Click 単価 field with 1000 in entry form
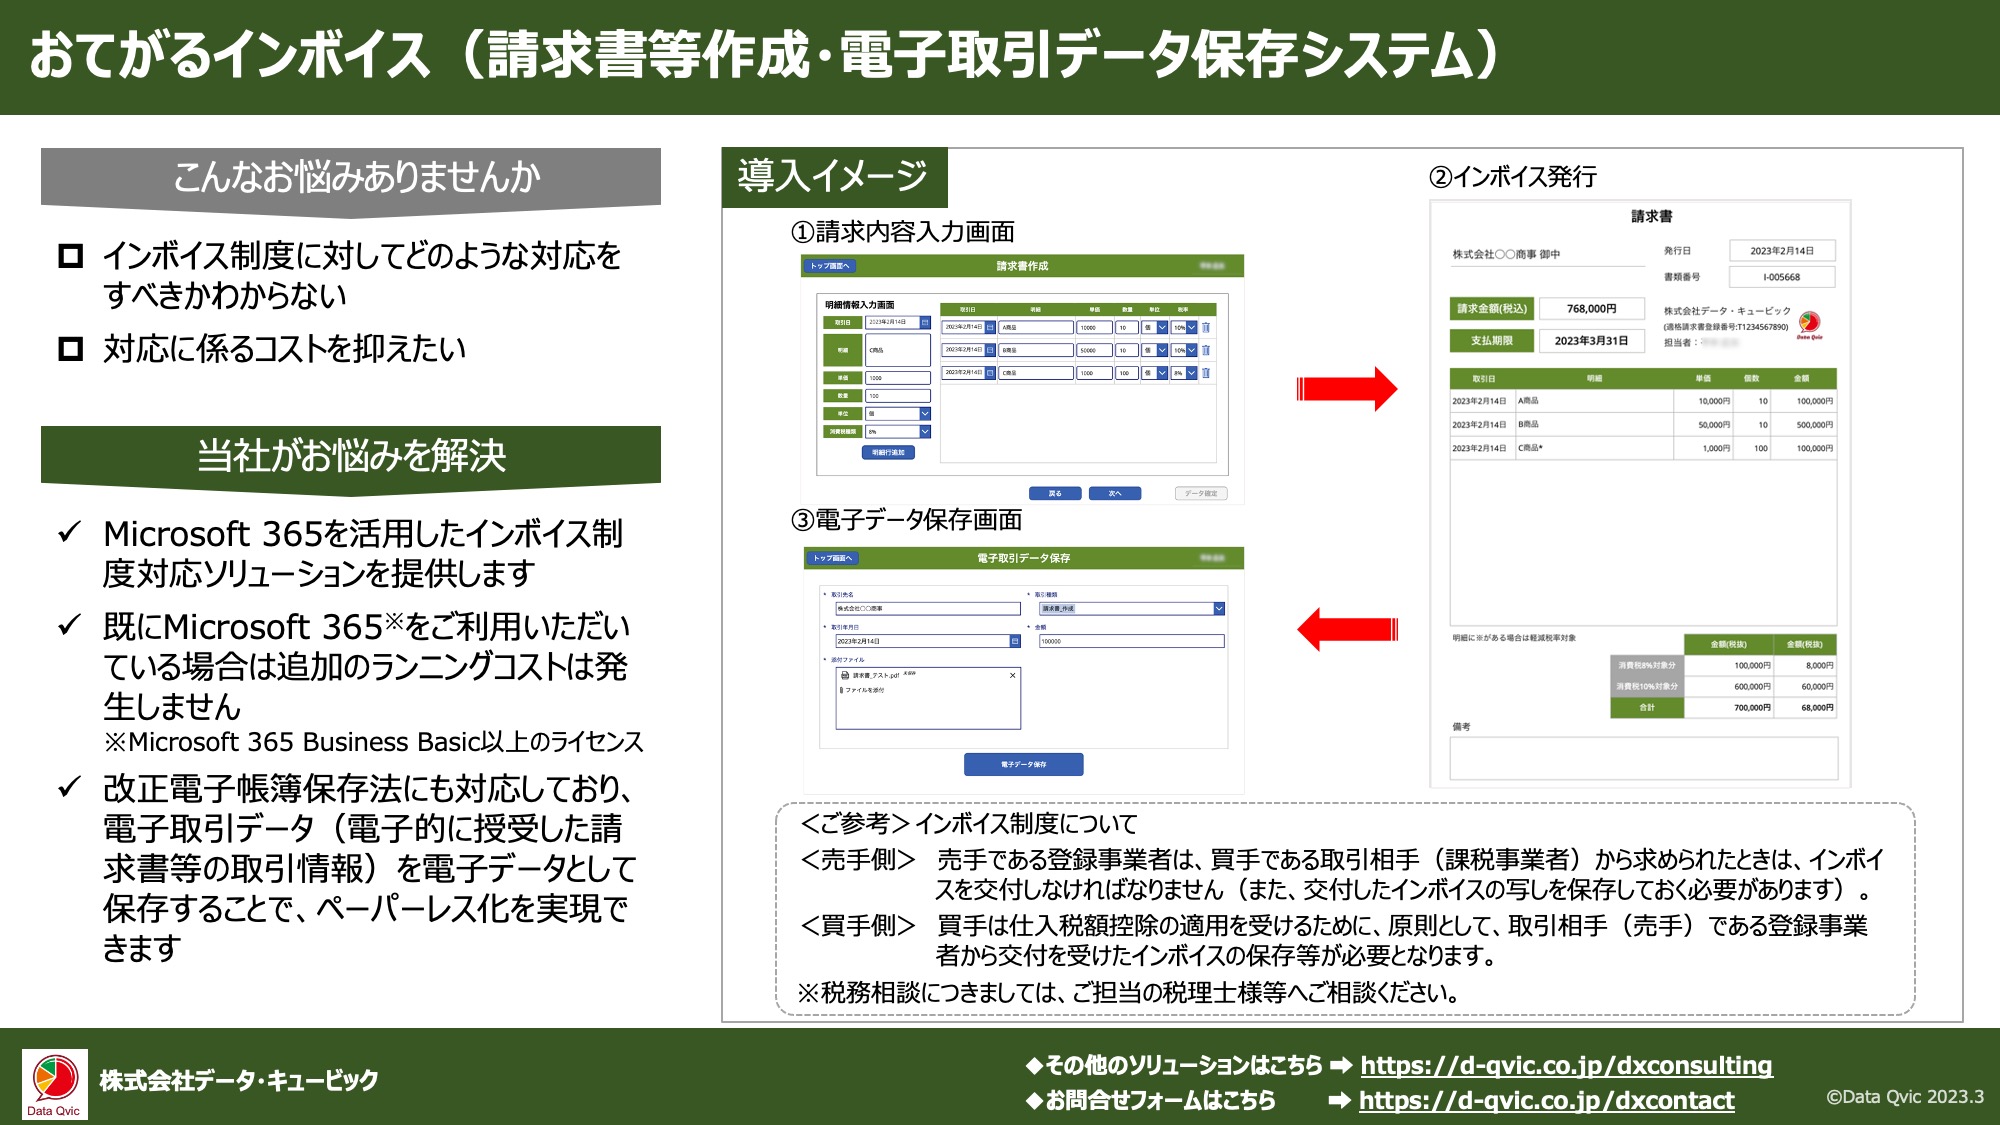 (x=897, y=378)
